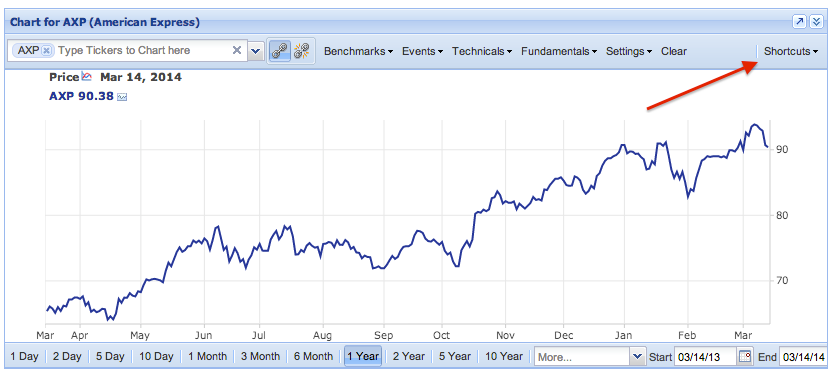Select the 1 Month range
Screen dimensions: 832x372
(x=207, y=357)
